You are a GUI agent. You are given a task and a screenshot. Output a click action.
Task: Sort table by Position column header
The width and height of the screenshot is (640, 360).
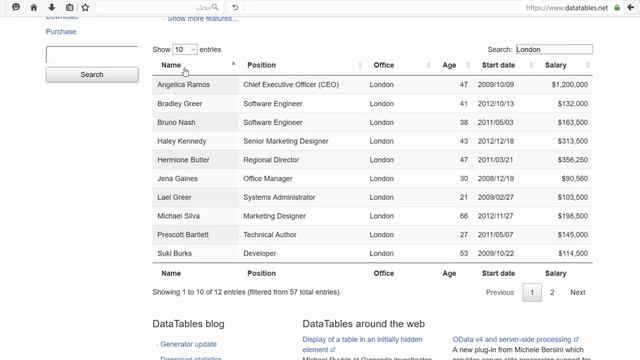301,65
